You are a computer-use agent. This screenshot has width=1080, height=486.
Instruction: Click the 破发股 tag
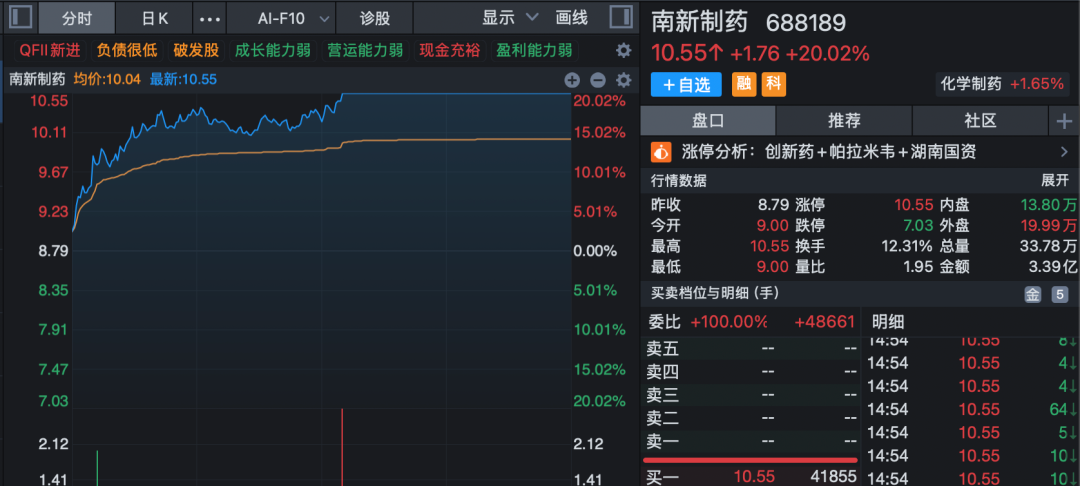(x=196, y=50)
